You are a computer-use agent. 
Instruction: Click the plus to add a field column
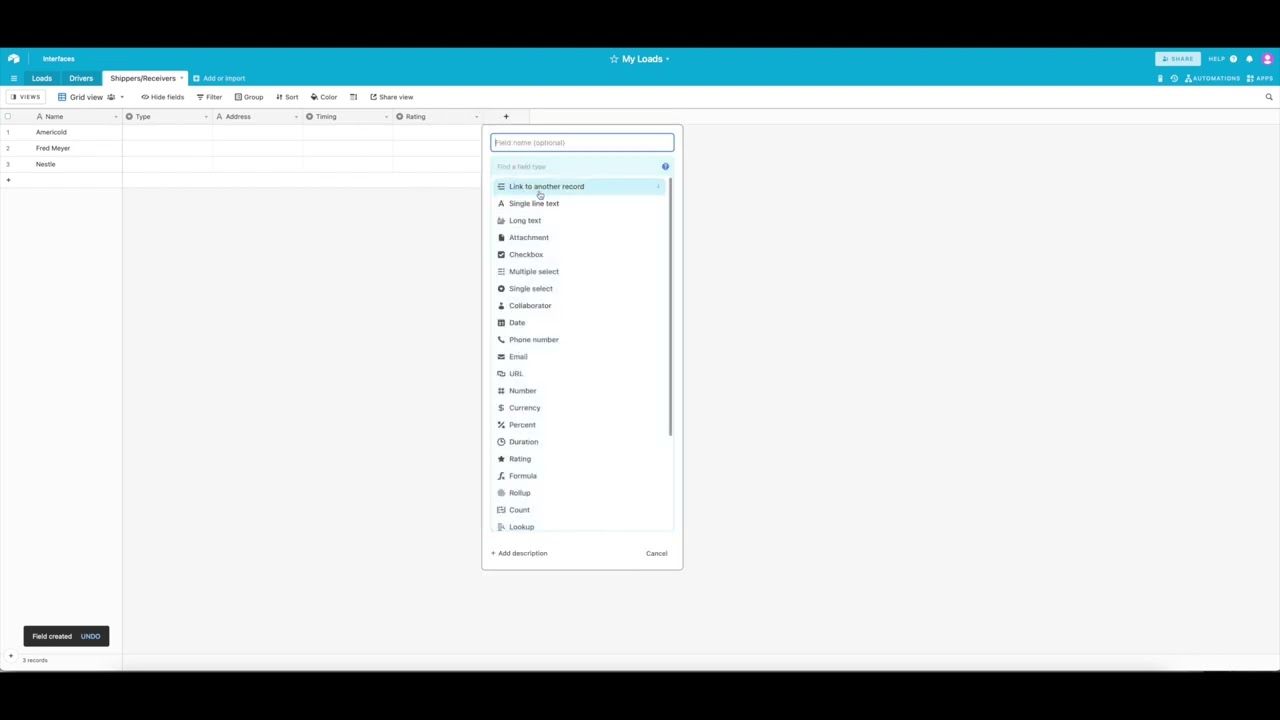point(506,117)
